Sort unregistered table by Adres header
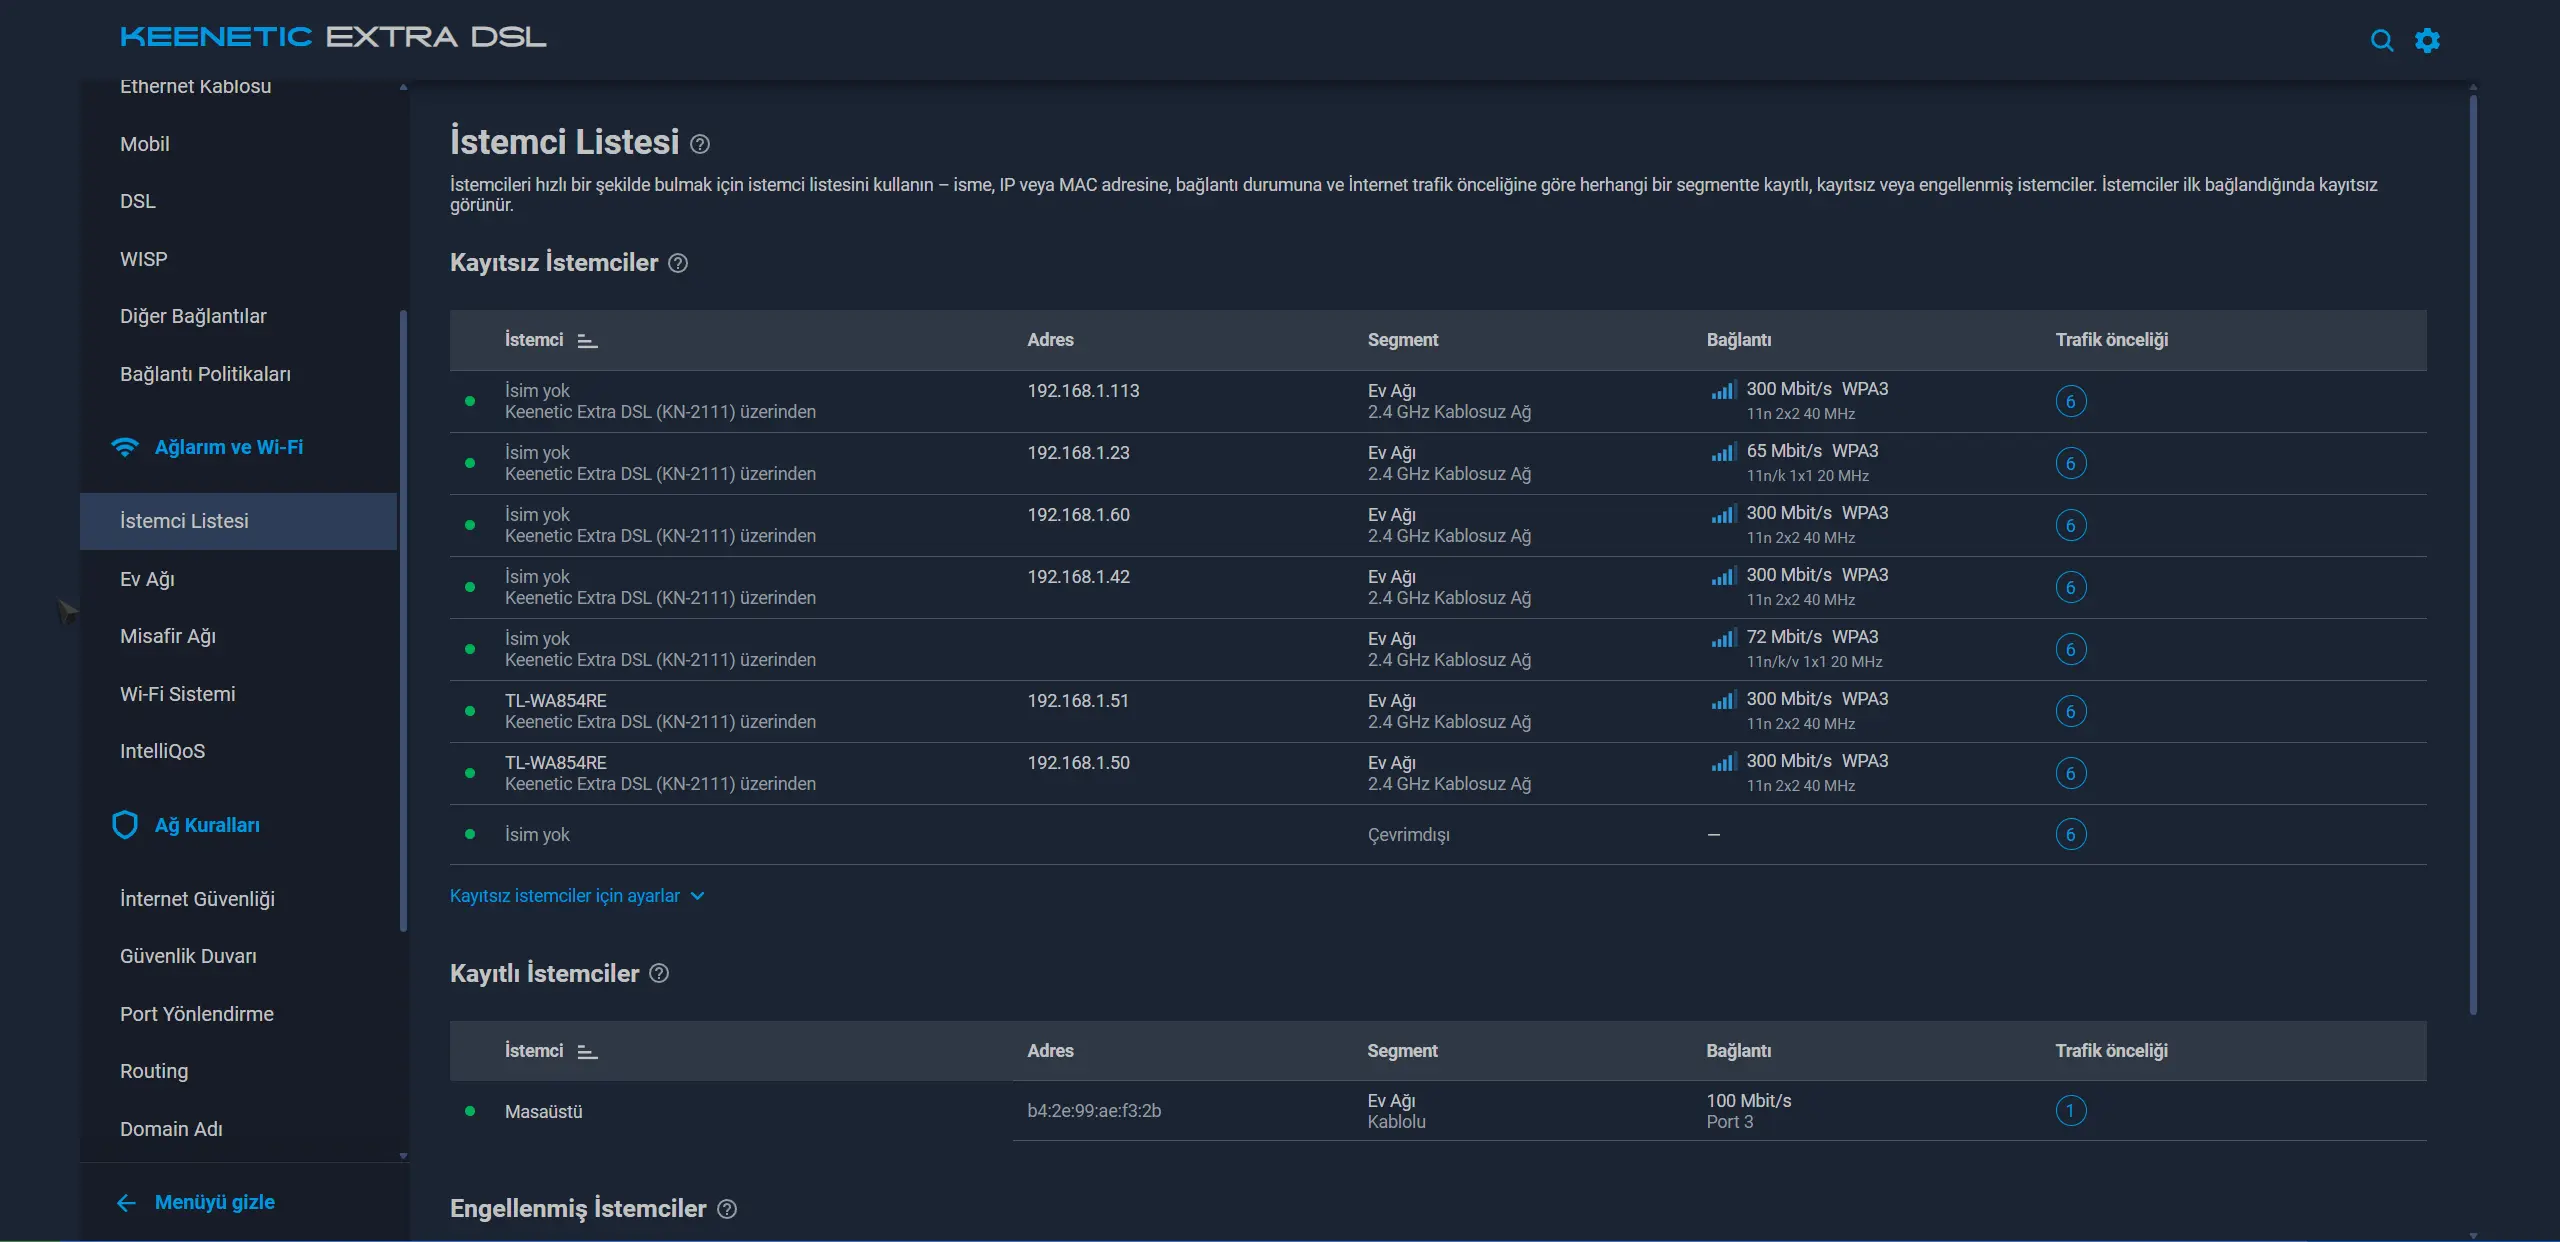Screen dimensions: 2560x1242 tap(1050, 340)
